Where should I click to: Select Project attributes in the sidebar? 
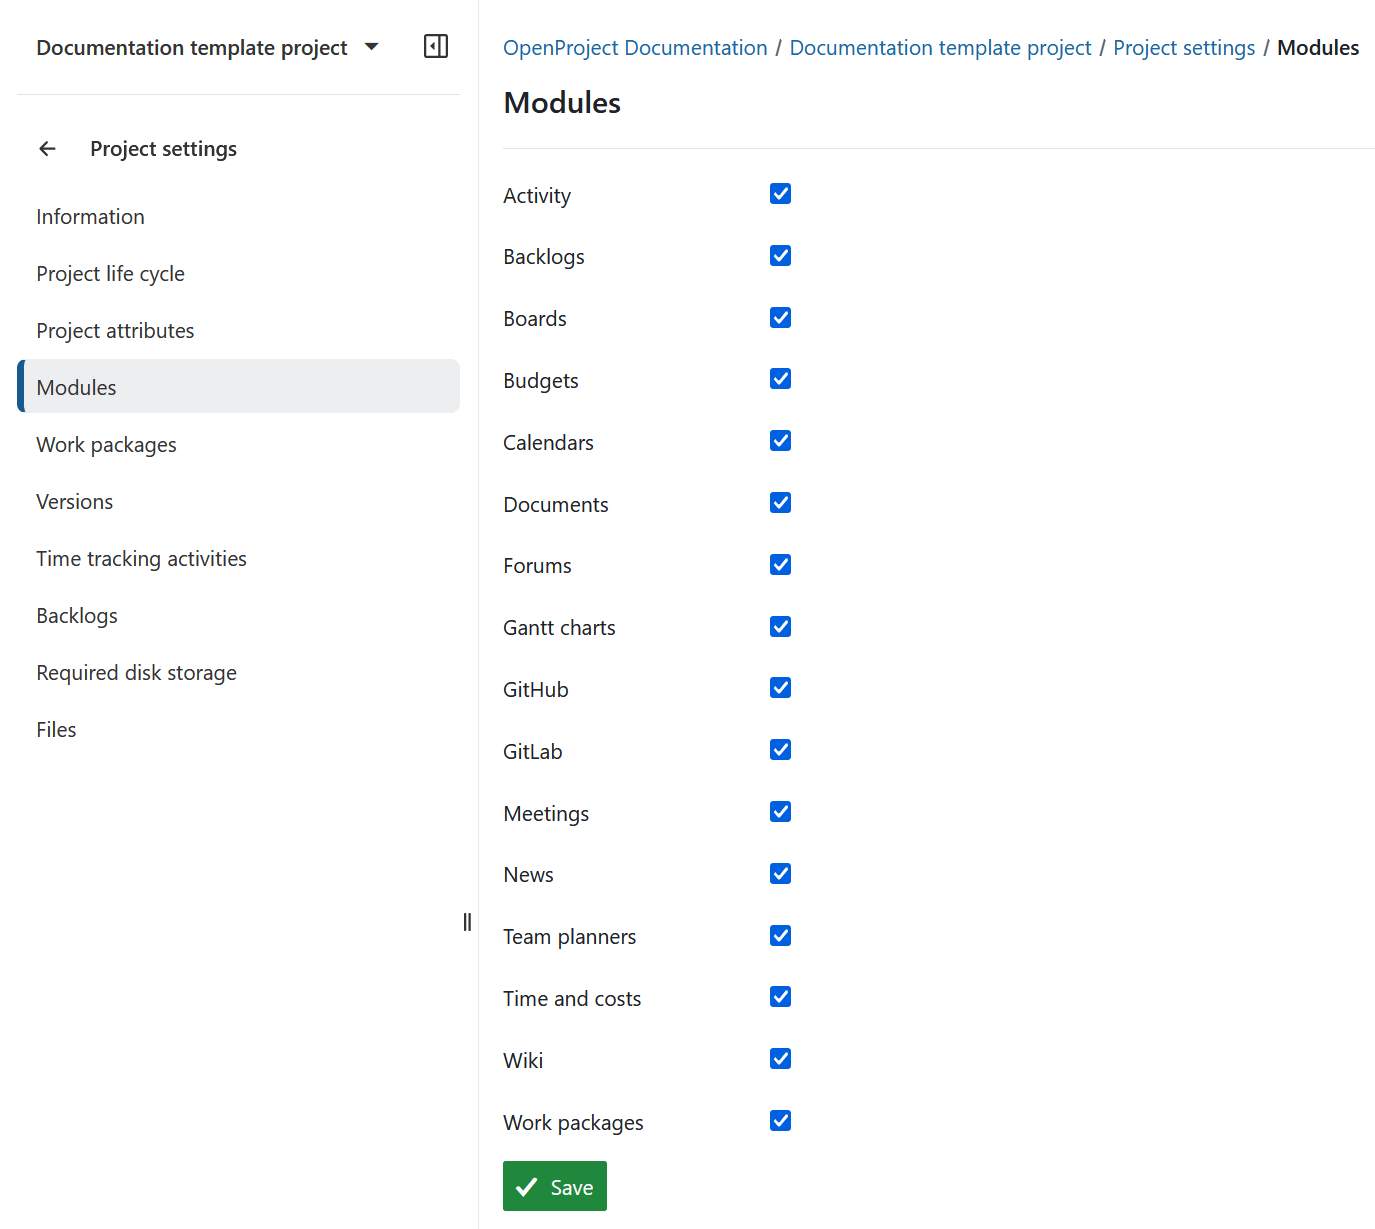pyautogui.click(x=115, y=330)
